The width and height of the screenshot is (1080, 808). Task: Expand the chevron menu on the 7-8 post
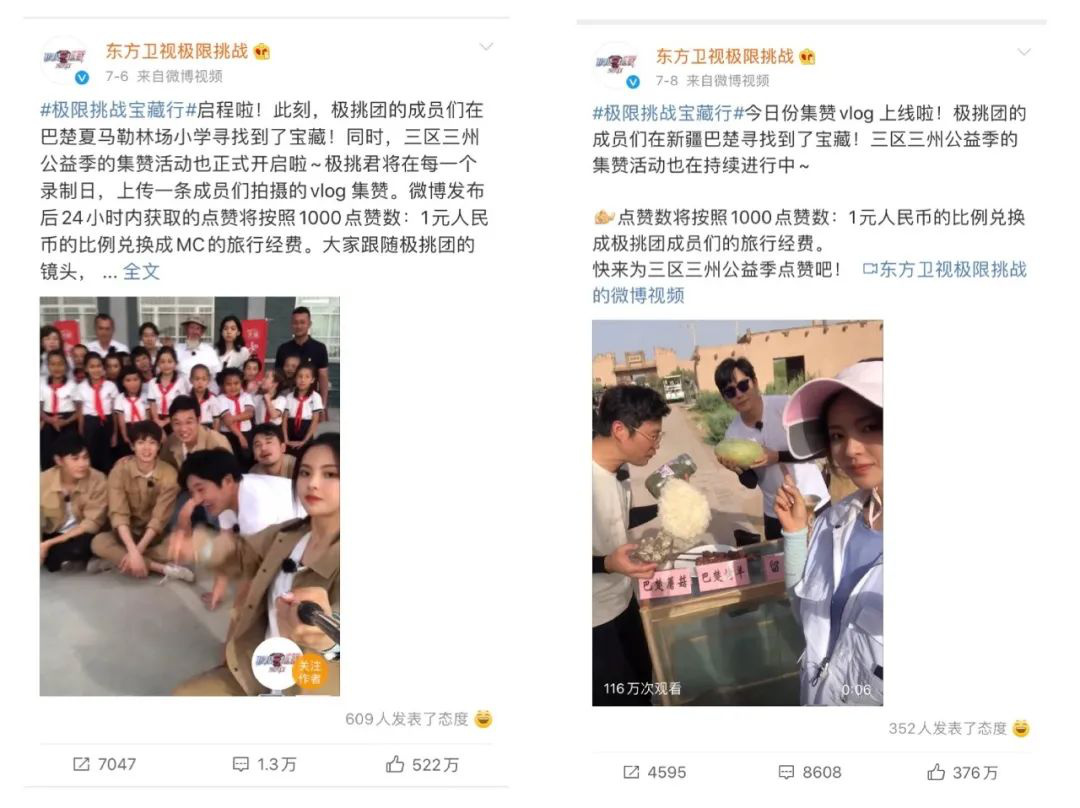pos(1024,52)
